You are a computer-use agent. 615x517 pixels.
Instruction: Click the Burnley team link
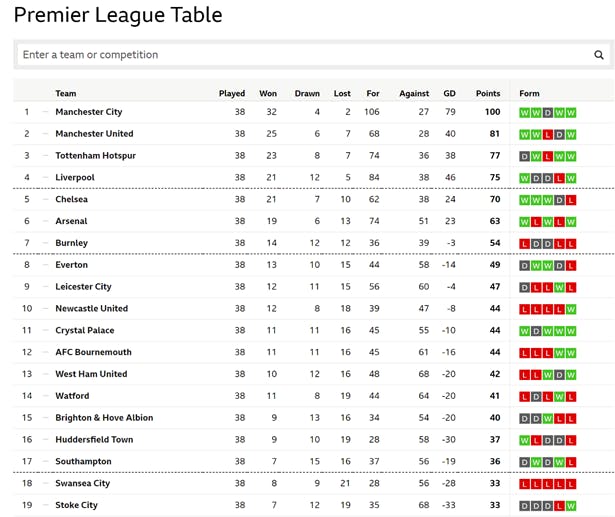click(71, 243)
